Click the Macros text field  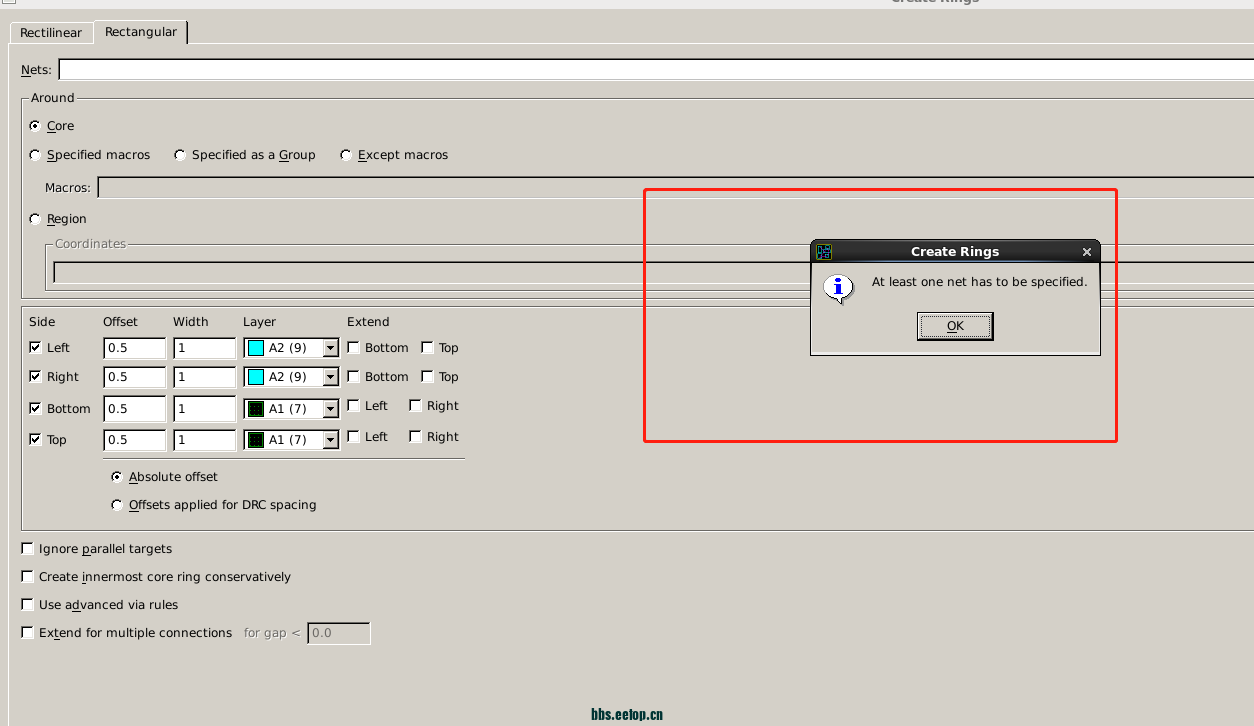675,187
